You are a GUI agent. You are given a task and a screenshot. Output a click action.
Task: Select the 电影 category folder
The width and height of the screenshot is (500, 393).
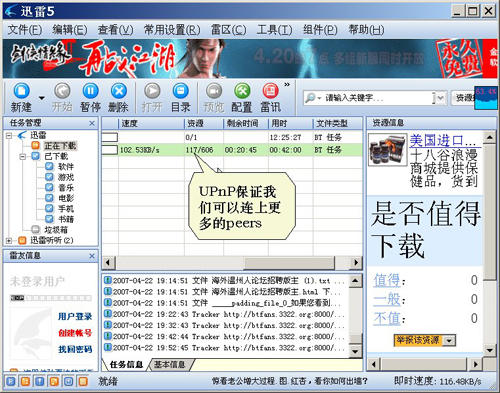[66, 198]
